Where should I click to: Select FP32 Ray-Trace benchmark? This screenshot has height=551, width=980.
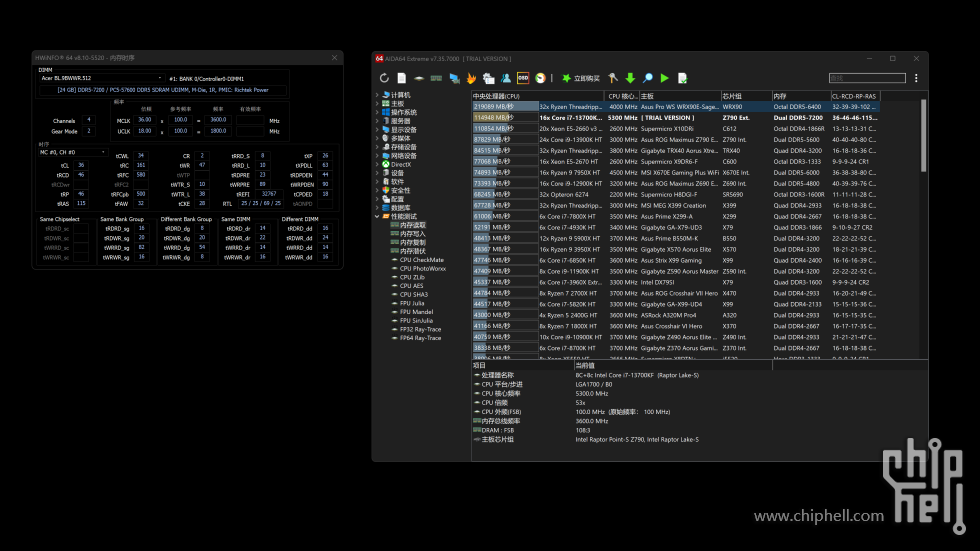(421, 329)
